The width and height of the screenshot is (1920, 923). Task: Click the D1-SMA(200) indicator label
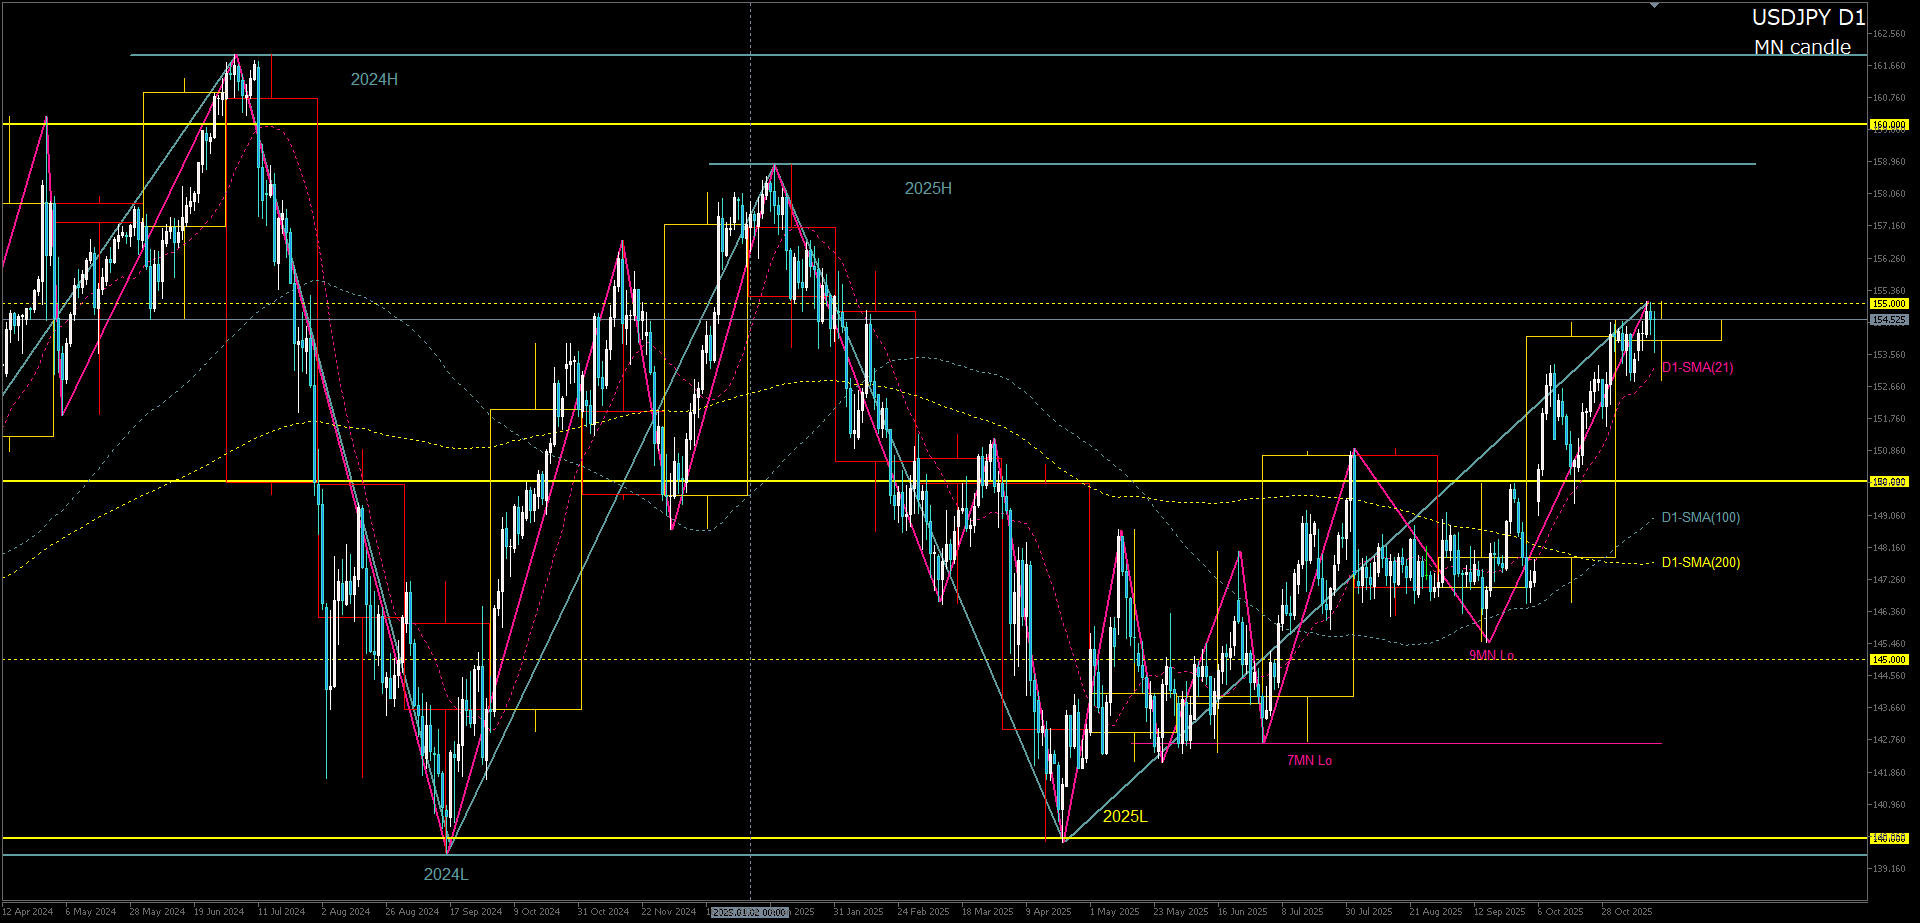(x=1700, y=563)
